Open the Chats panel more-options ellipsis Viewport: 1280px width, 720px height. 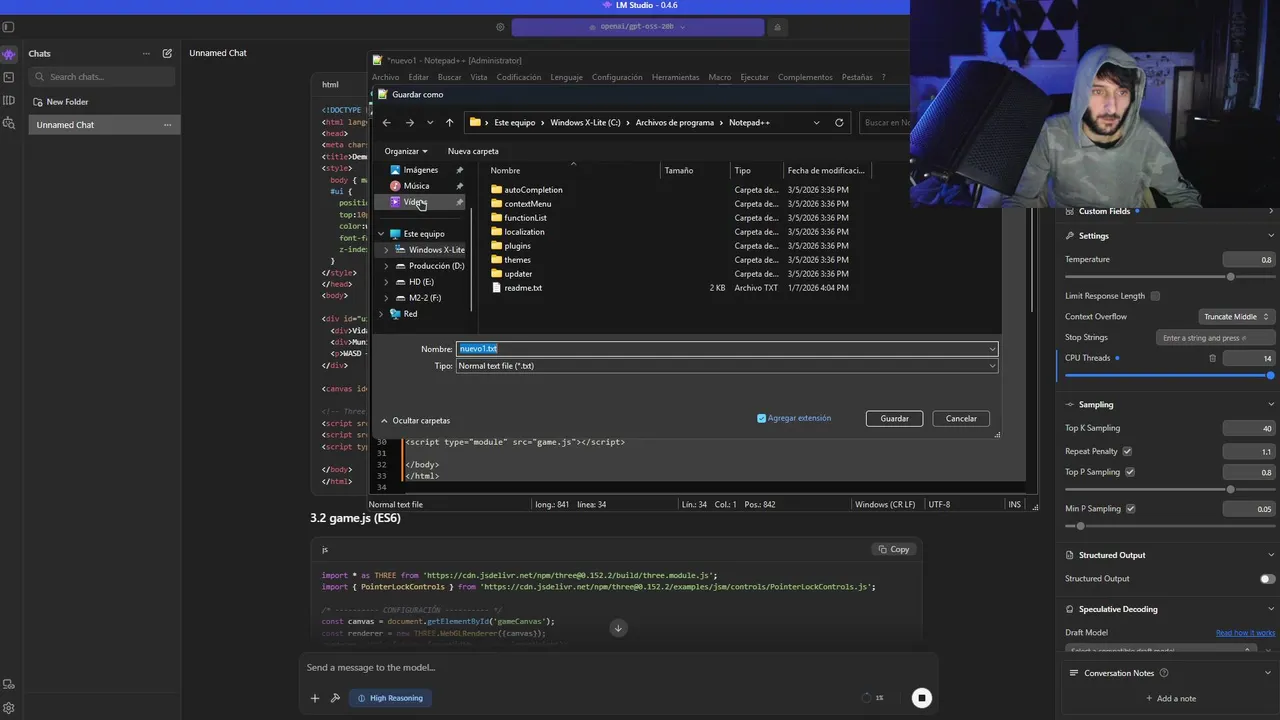pyautogui.click(x=146, y=53)
